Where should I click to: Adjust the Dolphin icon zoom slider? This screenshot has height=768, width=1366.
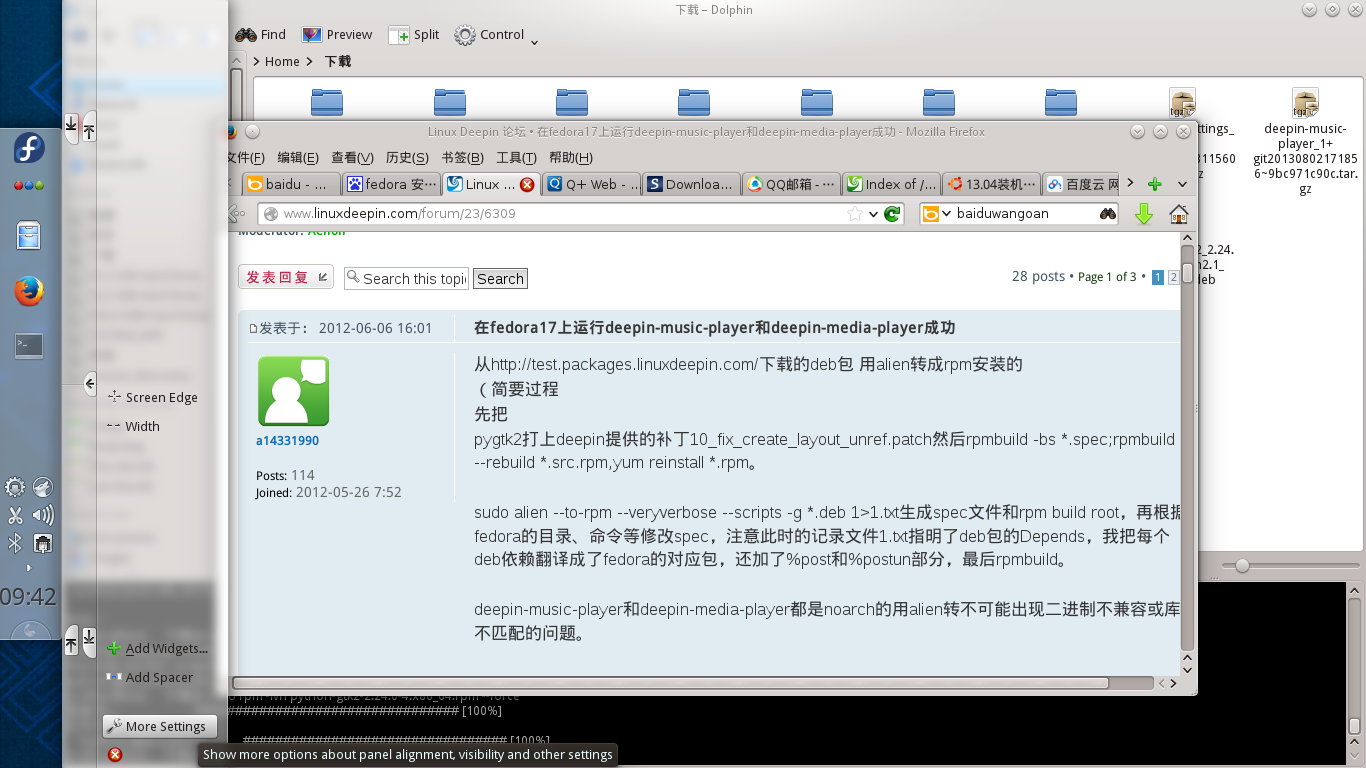click(1242, 566)
